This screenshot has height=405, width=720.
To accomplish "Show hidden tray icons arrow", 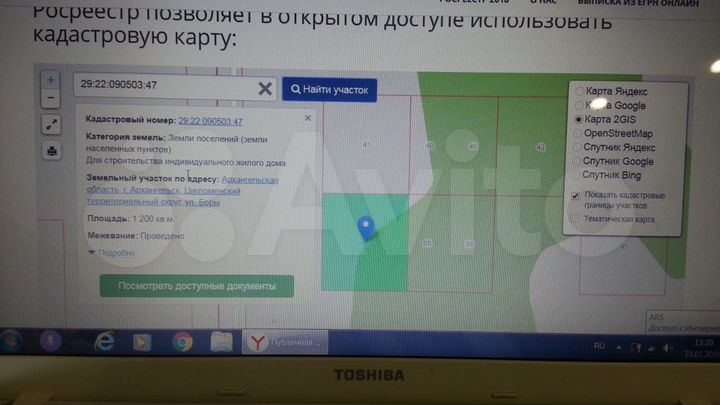I will coord(619,348).
